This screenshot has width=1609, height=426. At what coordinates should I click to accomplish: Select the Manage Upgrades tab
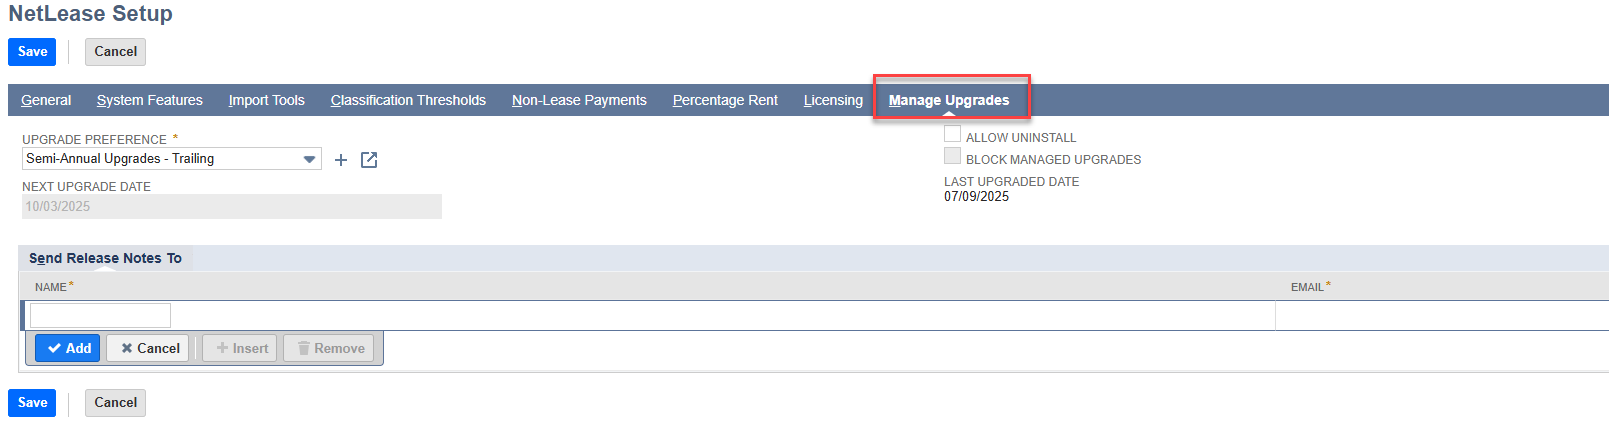coord(949,100)
